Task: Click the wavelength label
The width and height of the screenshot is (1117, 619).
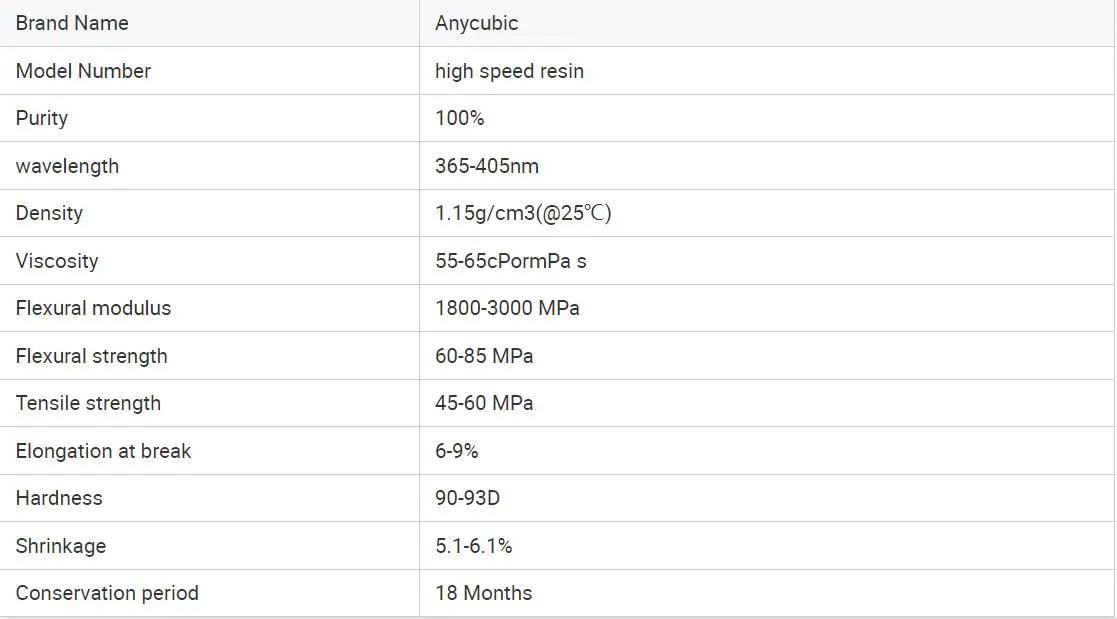Action: pos(67,166)
